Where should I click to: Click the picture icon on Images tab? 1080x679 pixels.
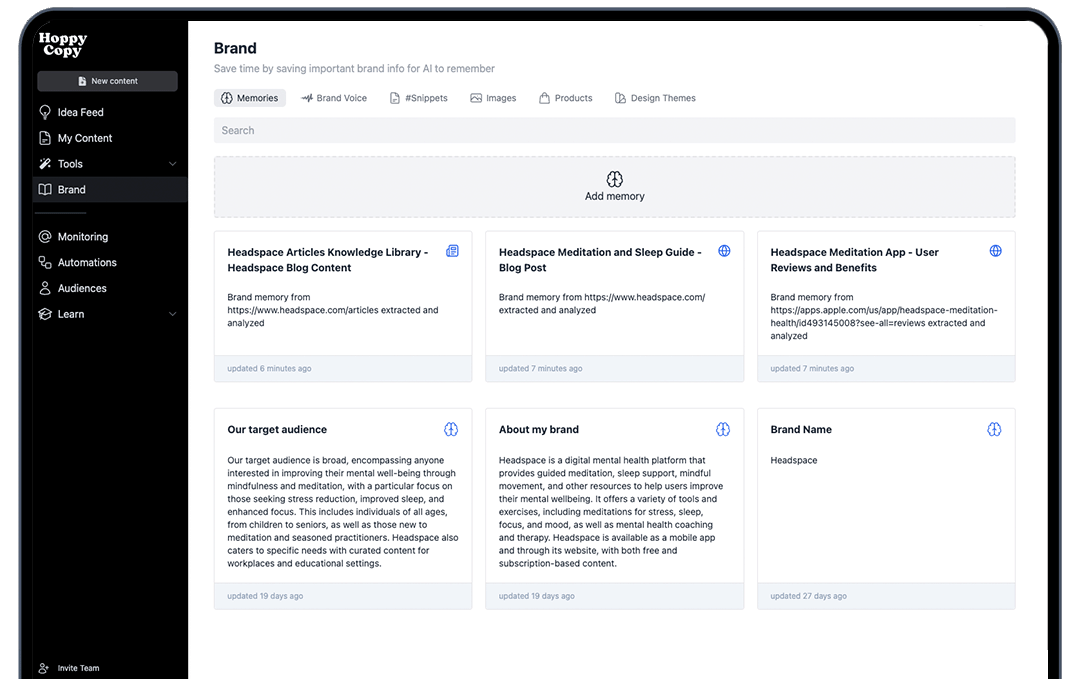pos(476,98)
